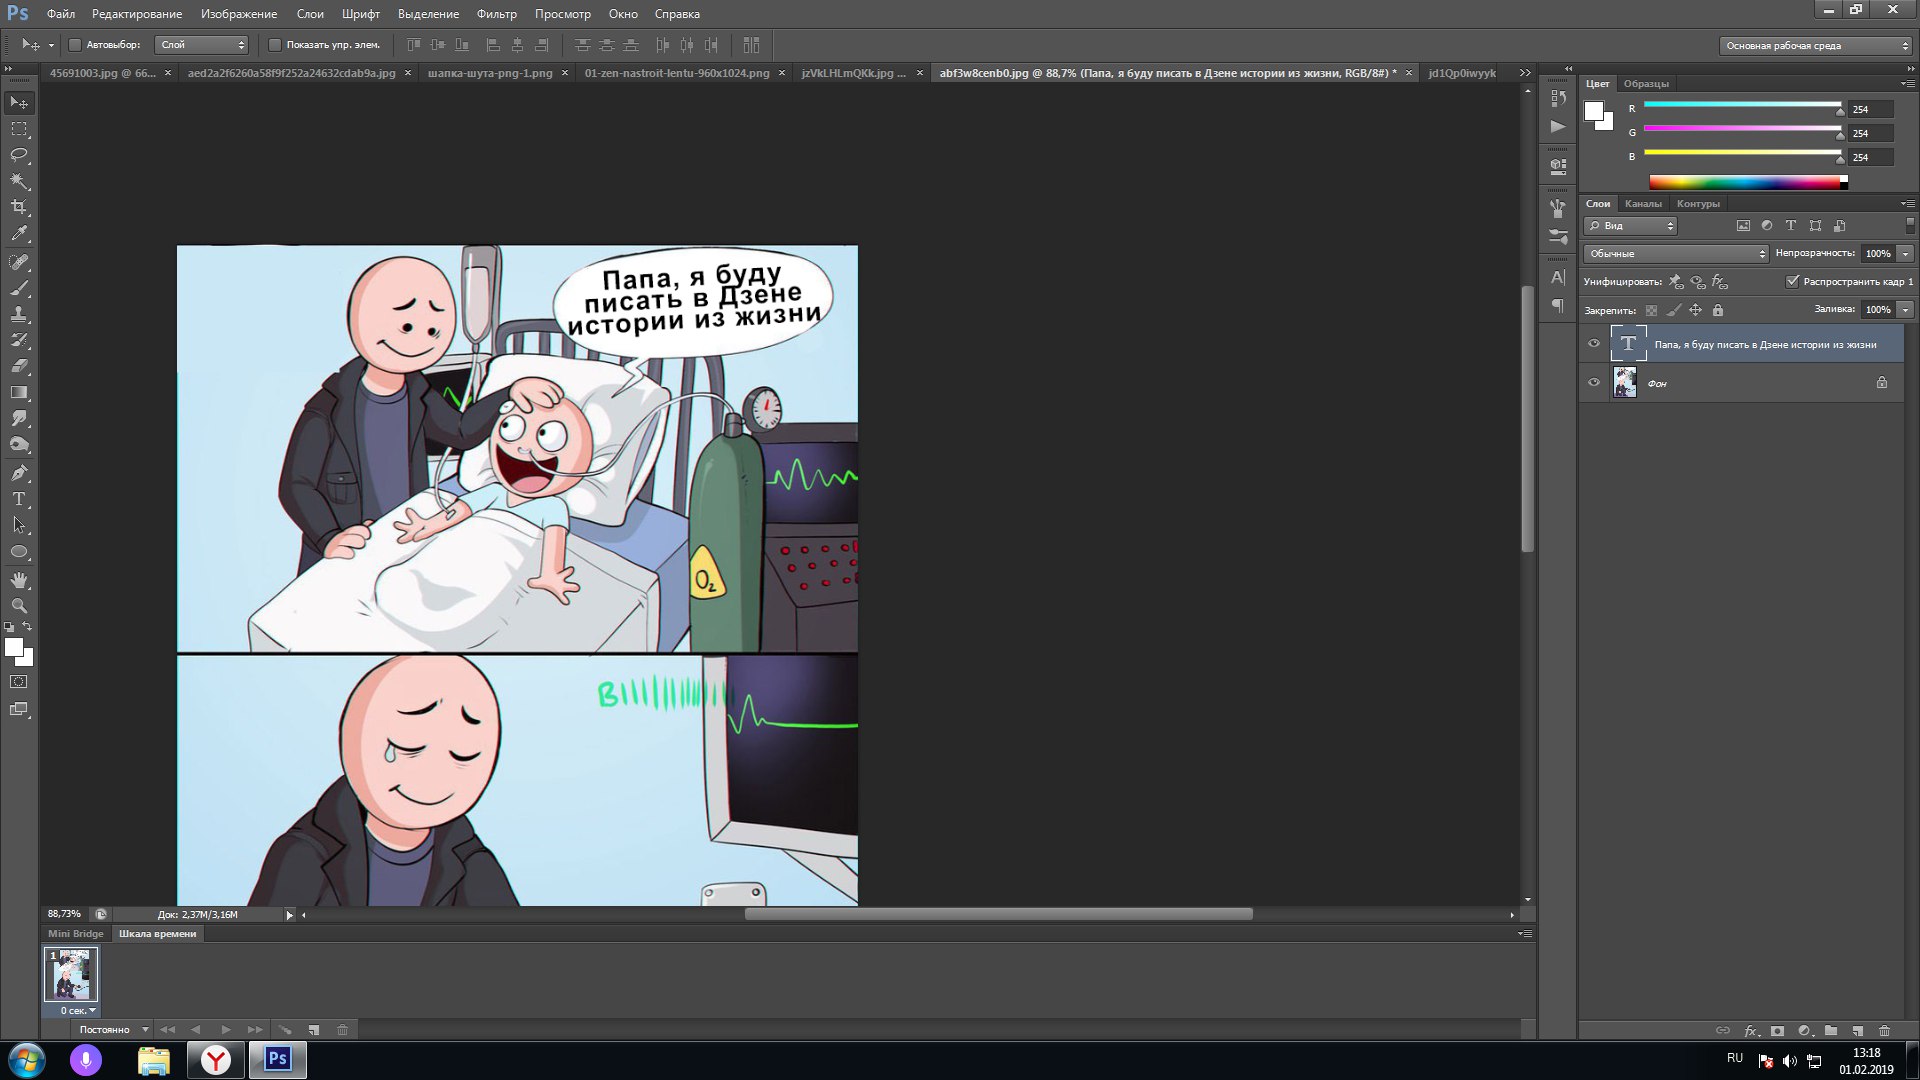Viewport: 1920px width, 1080px height.
Task: Select the Brush tool
Action: click(x=19, y=288)
